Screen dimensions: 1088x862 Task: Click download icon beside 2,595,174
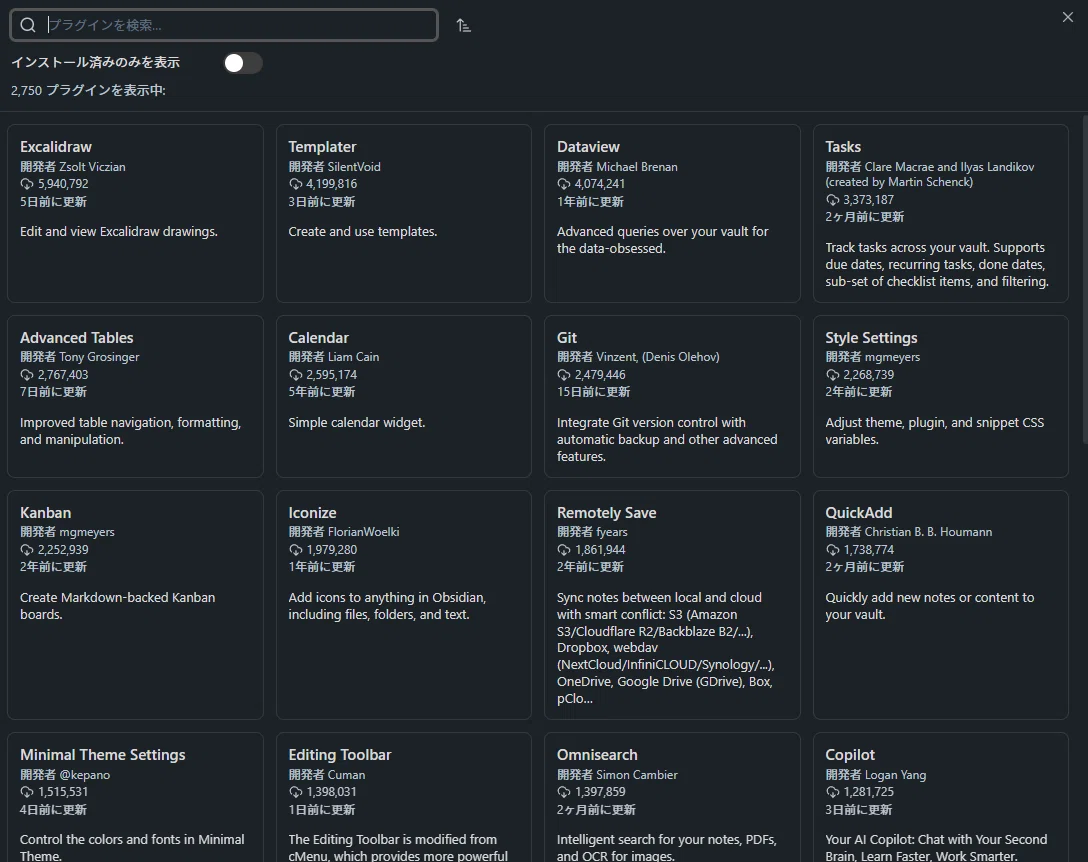pos(296,375)
